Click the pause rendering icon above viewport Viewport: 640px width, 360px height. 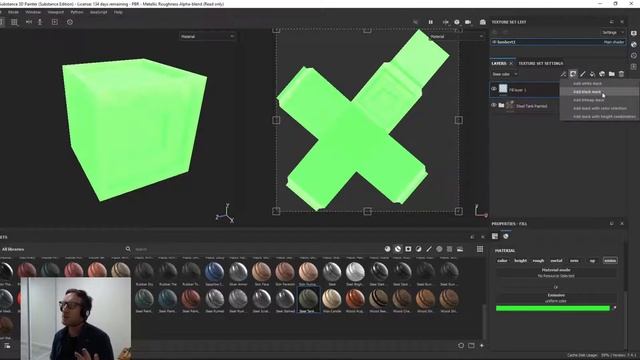click(x=431, y=22)
